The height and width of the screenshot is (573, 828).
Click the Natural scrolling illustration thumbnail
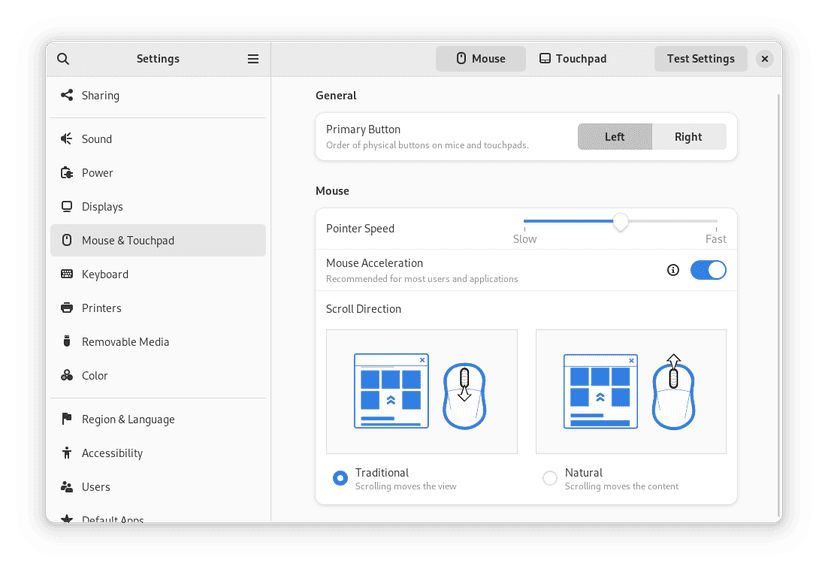pos(631,391)
